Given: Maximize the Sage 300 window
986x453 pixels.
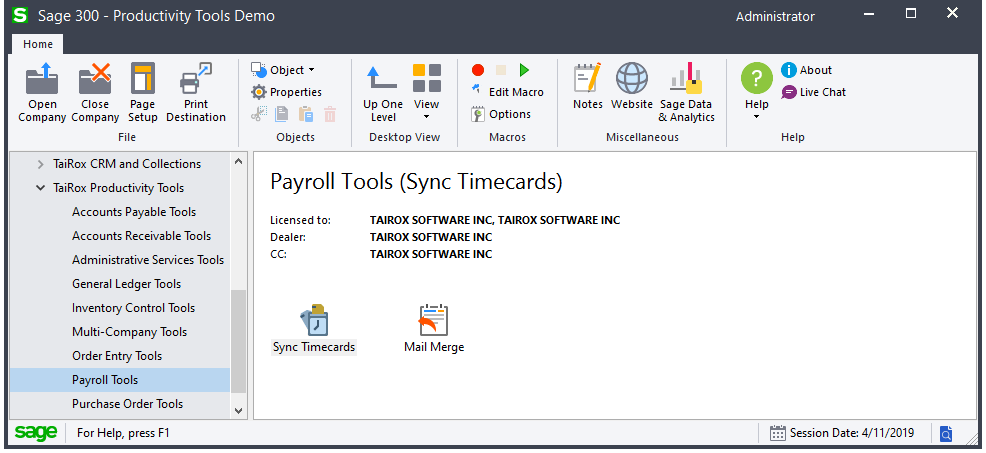Looking at the screenshot, I should [x=911, y=13].
